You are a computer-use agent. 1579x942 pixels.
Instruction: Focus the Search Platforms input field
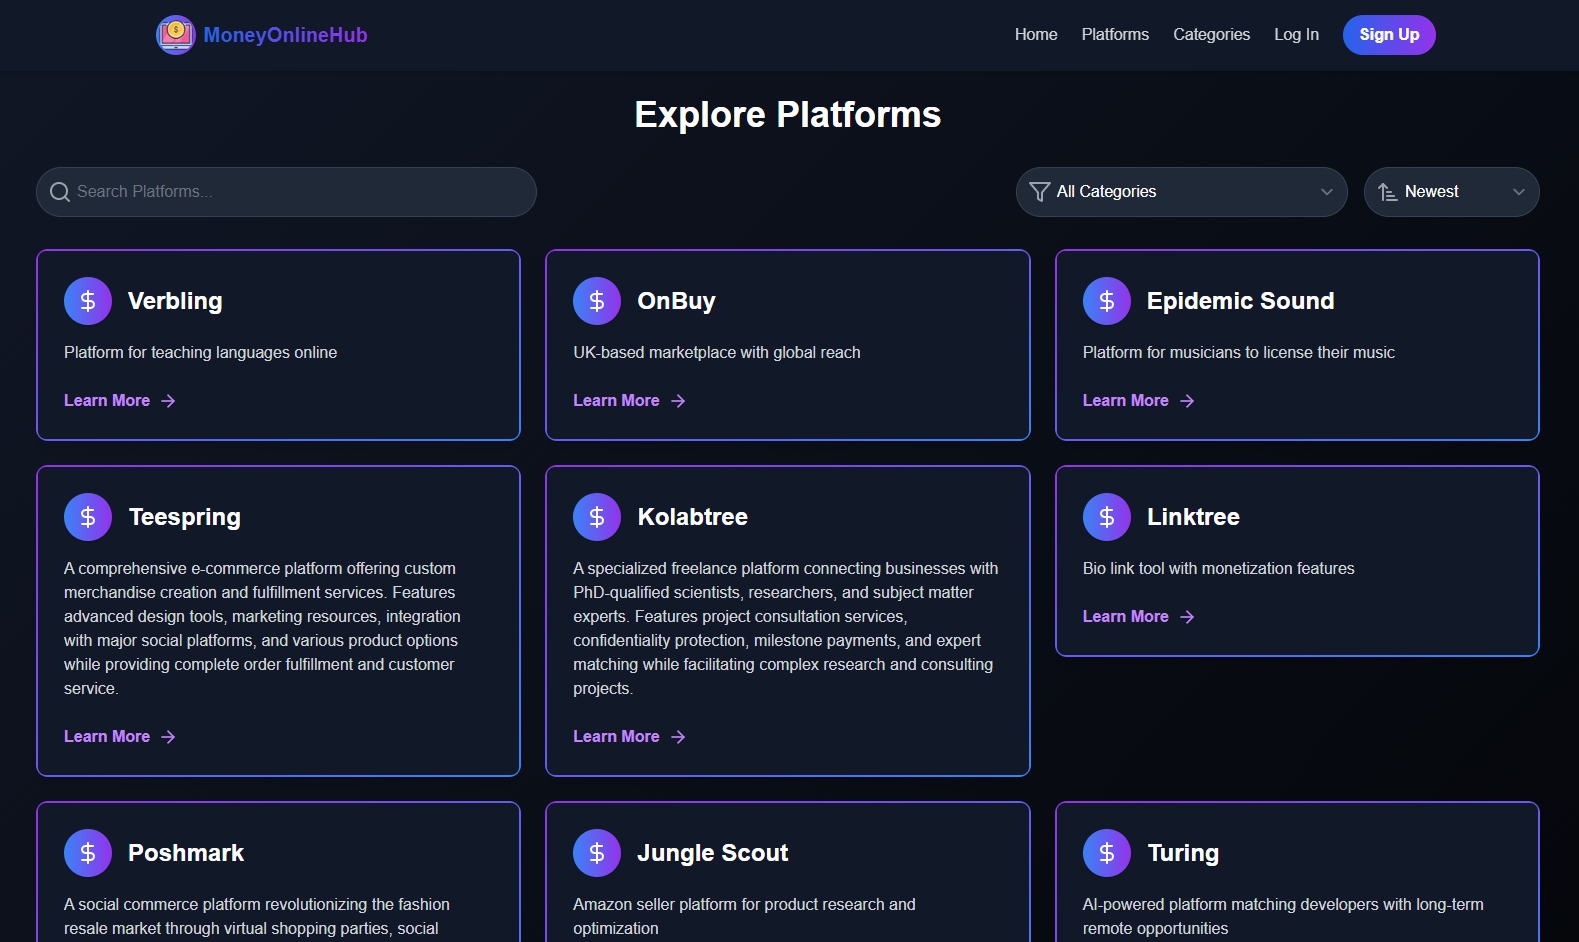point(286,192)
